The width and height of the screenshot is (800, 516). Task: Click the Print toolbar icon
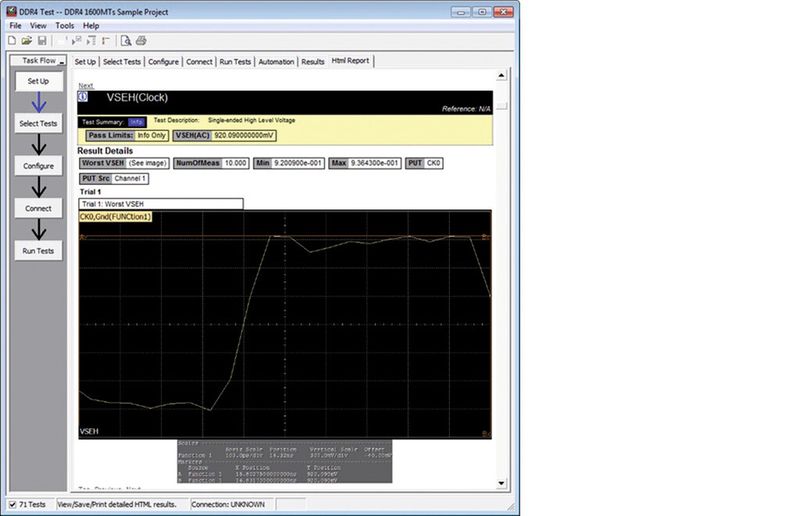click(x=141, y=41)
